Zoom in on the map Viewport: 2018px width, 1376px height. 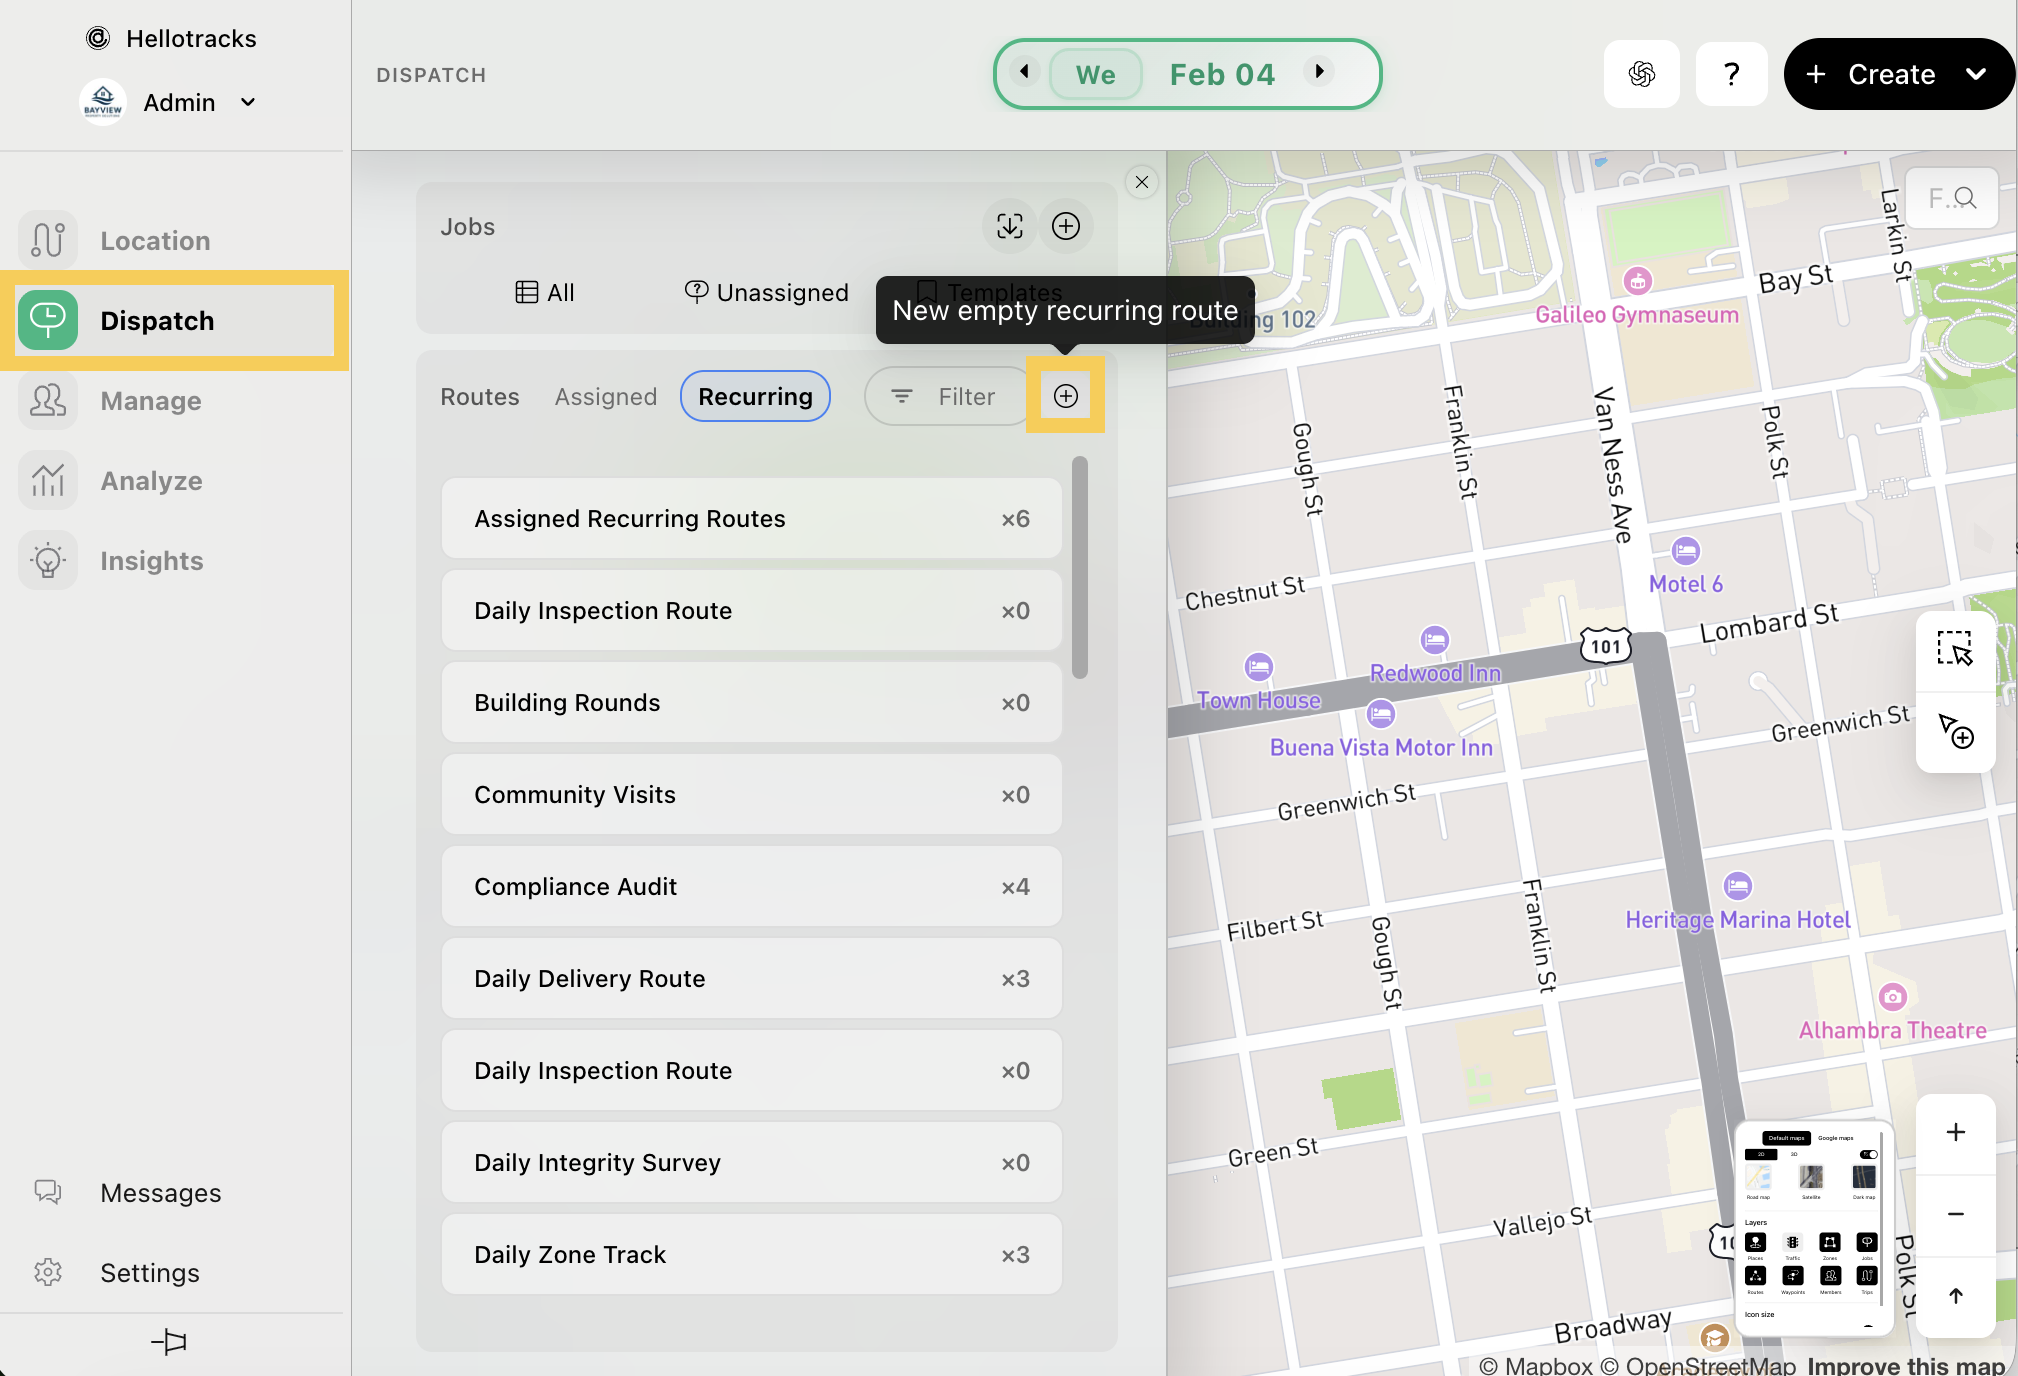pyautogui.click(x=1955, y=1132)
